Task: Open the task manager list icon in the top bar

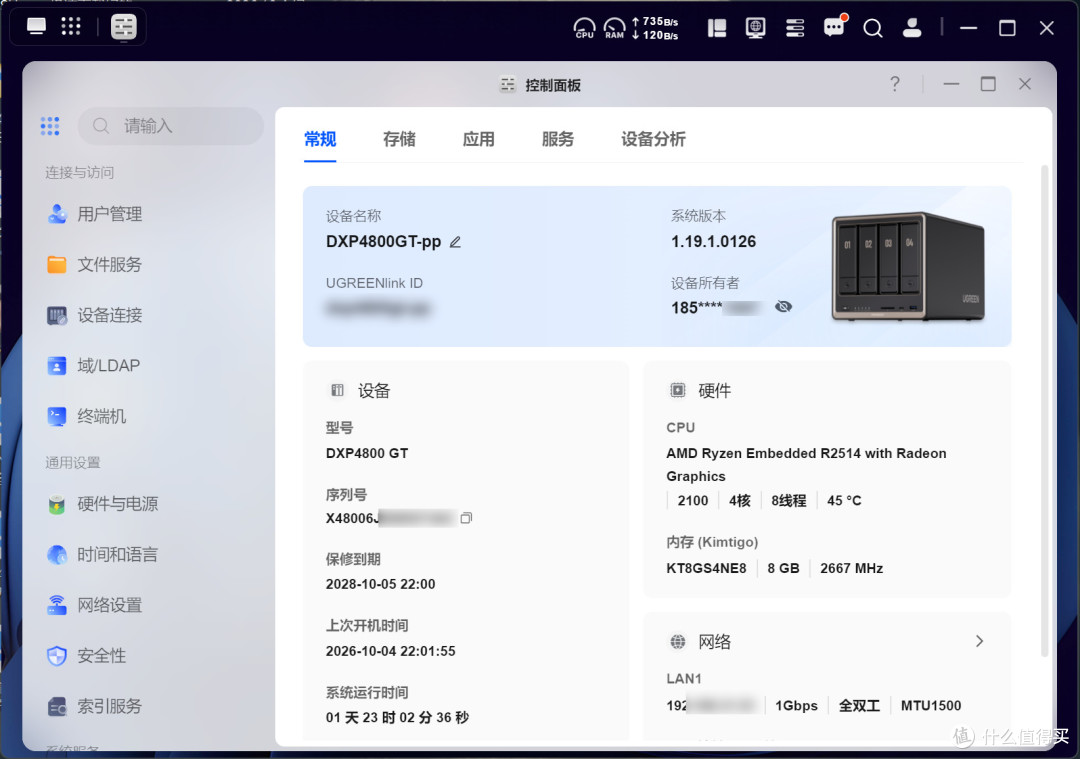Action: (x=795, y=28)
